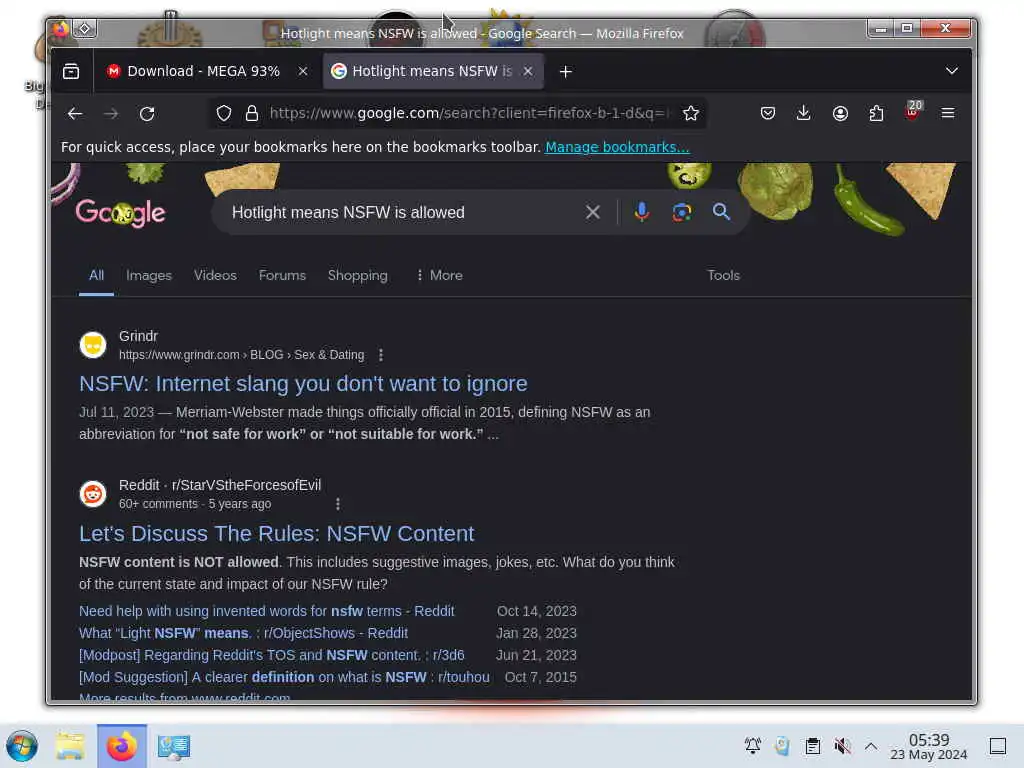
Task: Click the padlock site information icon
Action: coord(252,114)
